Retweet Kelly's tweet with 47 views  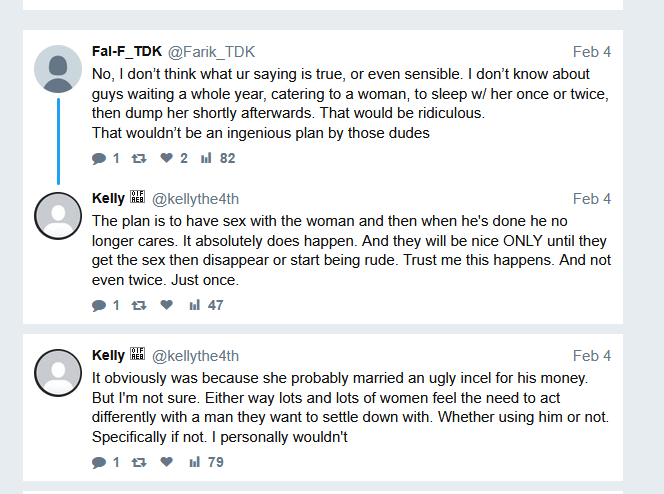click(138, 305)
